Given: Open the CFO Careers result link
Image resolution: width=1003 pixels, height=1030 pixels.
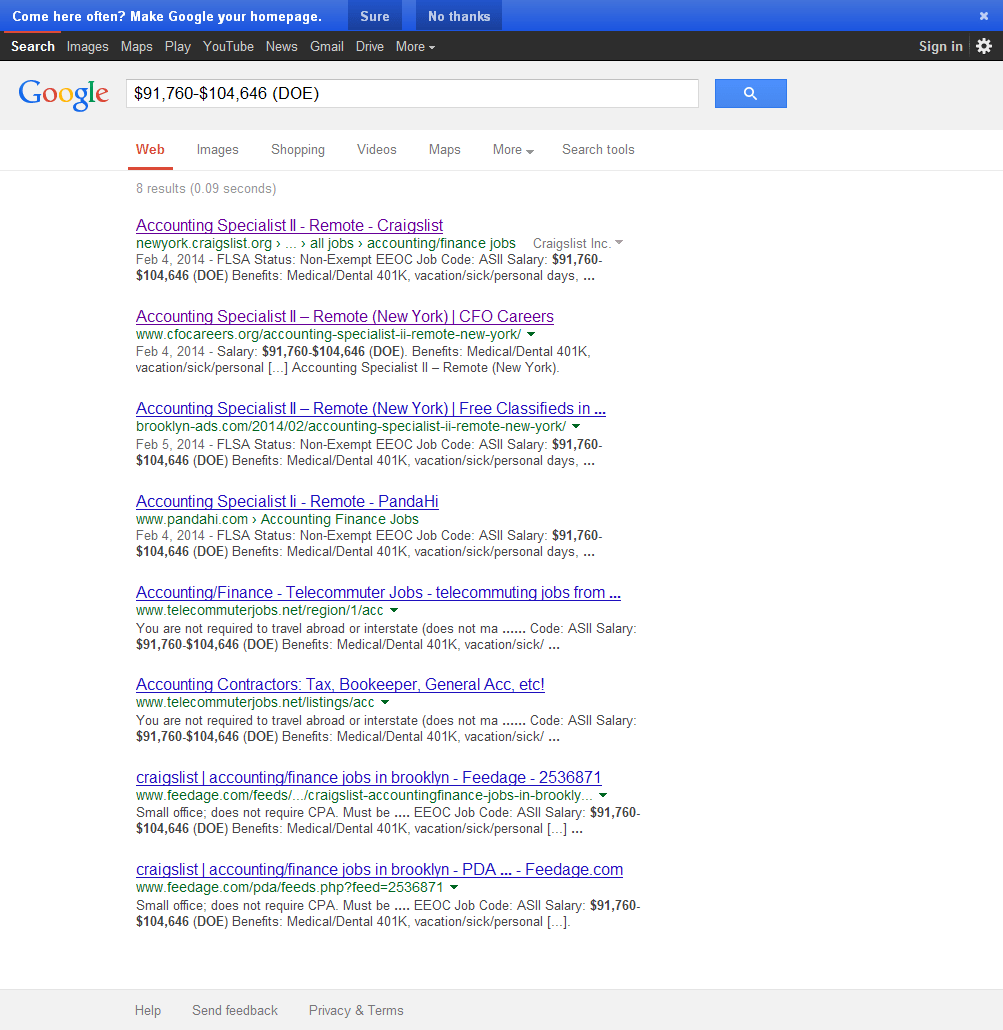Looking at the screenshot, I should pos(344,317).
